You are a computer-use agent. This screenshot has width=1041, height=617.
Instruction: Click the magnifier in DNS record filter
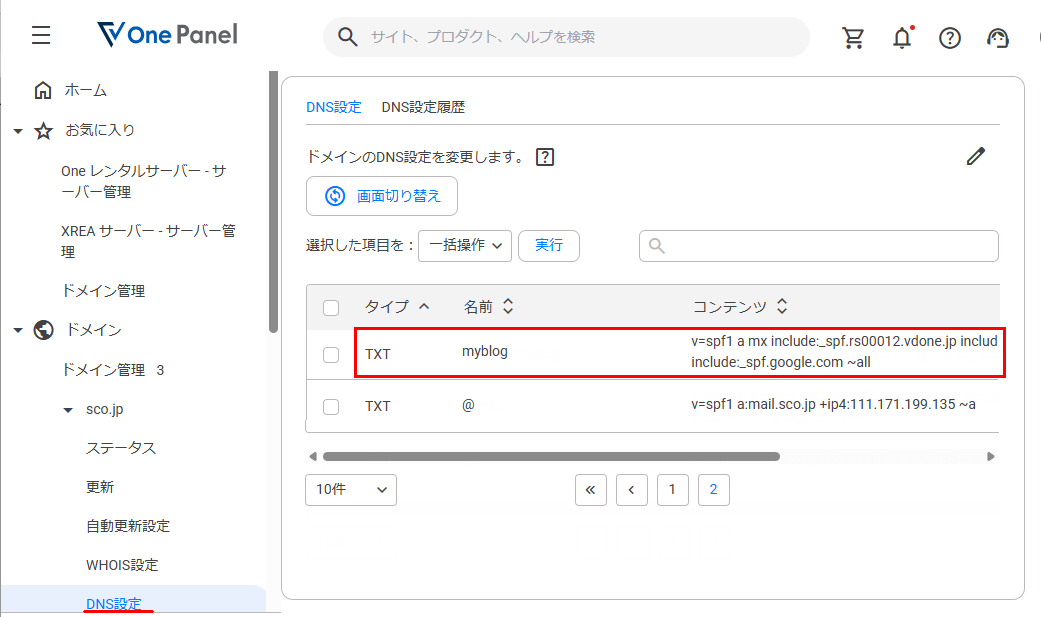(x=657, y=246)
